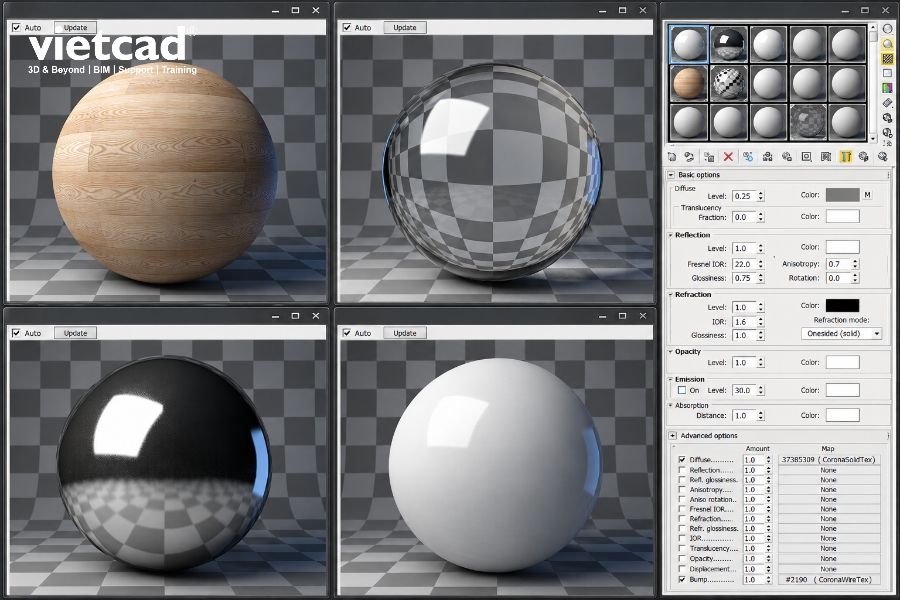
Task: Open the gray Diffuse color swatch
Action: click(843, 195)
